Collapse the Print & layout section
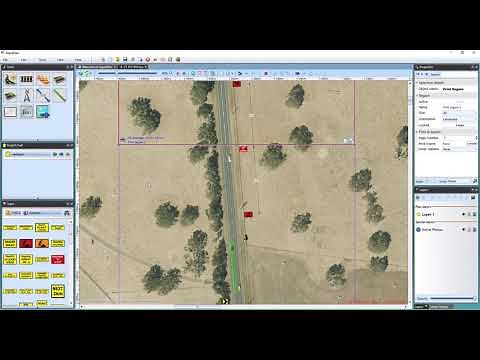 (x=417, y=132)
